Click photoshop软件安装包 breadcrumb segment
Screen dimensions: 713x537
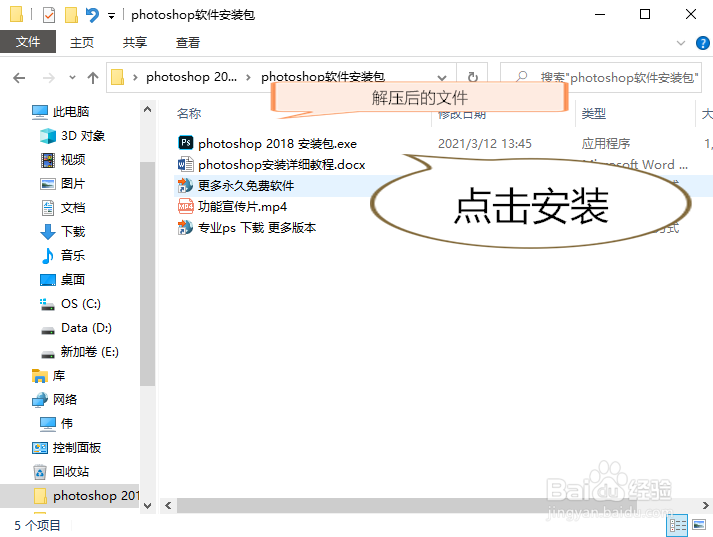click(323, 77)
